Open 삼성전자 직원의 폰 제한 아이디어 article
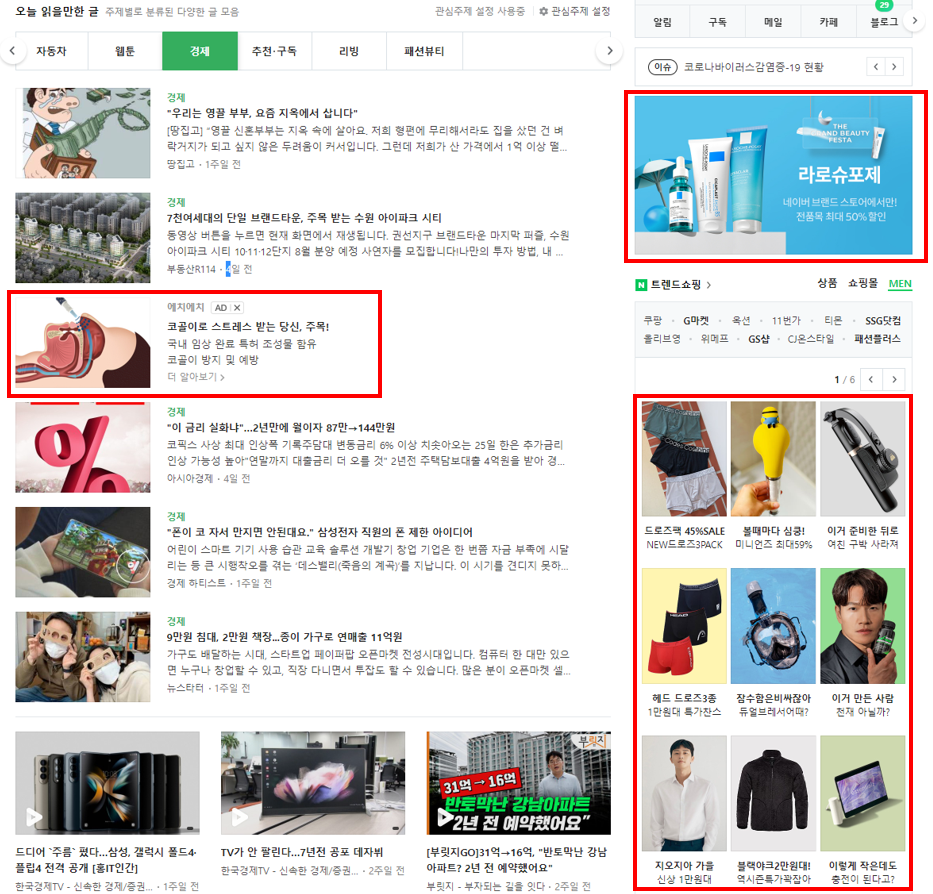 [x=320, y=532]
